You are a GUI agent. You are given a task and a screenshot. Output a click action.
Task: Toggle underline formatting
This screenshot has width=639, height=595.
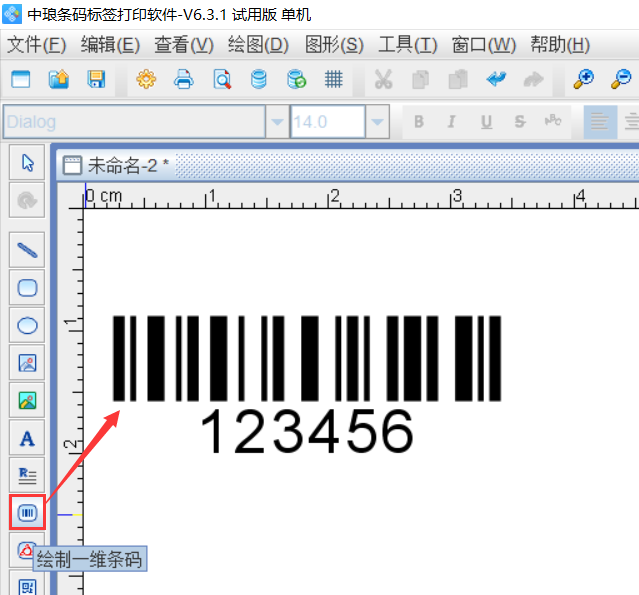[486, 121]
